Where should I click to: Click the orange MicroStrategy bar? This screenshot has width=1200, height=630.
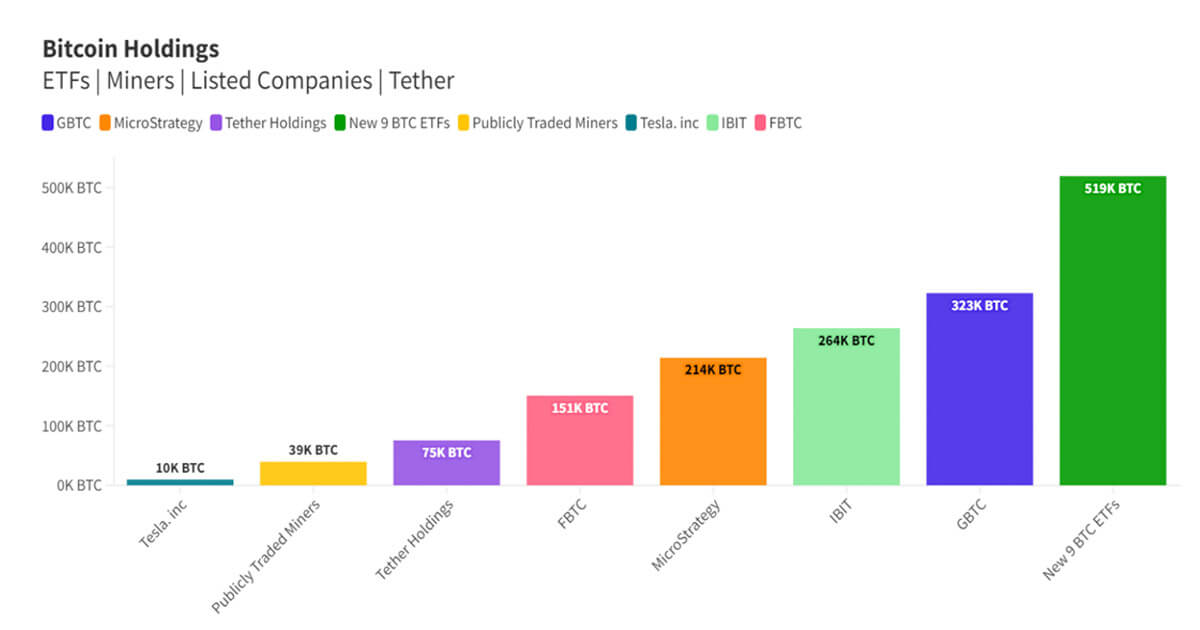(713, 424)
